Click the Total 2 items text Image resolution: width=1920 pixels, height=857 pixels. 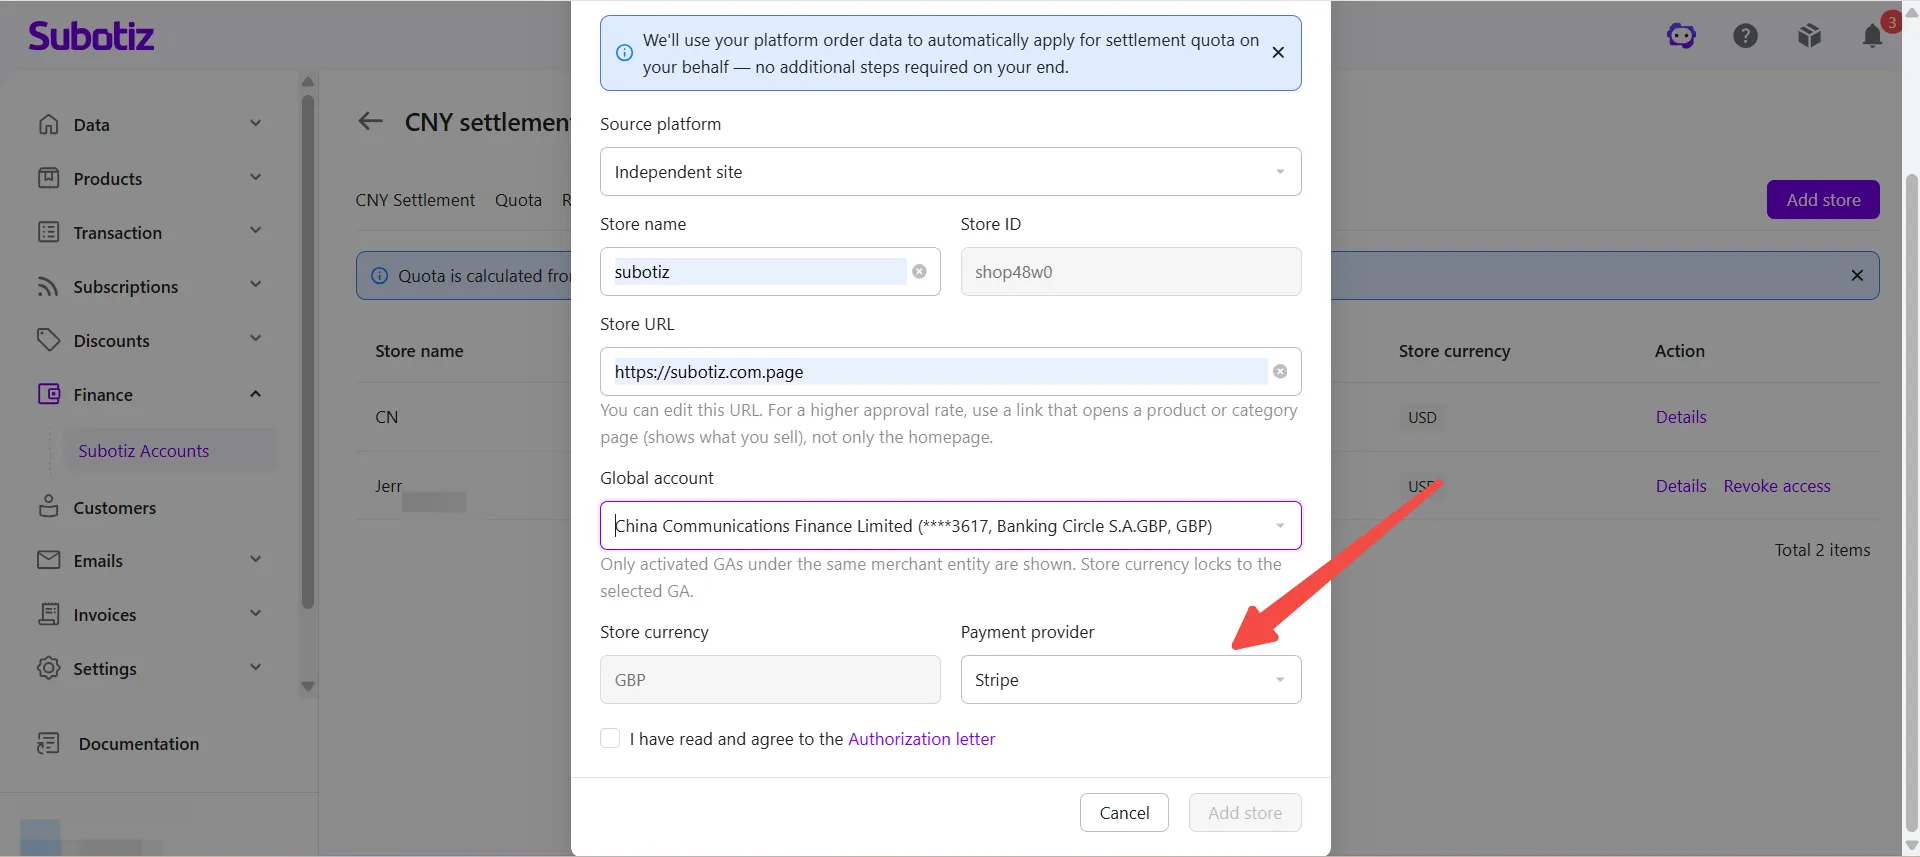(x=1822, y=550)
